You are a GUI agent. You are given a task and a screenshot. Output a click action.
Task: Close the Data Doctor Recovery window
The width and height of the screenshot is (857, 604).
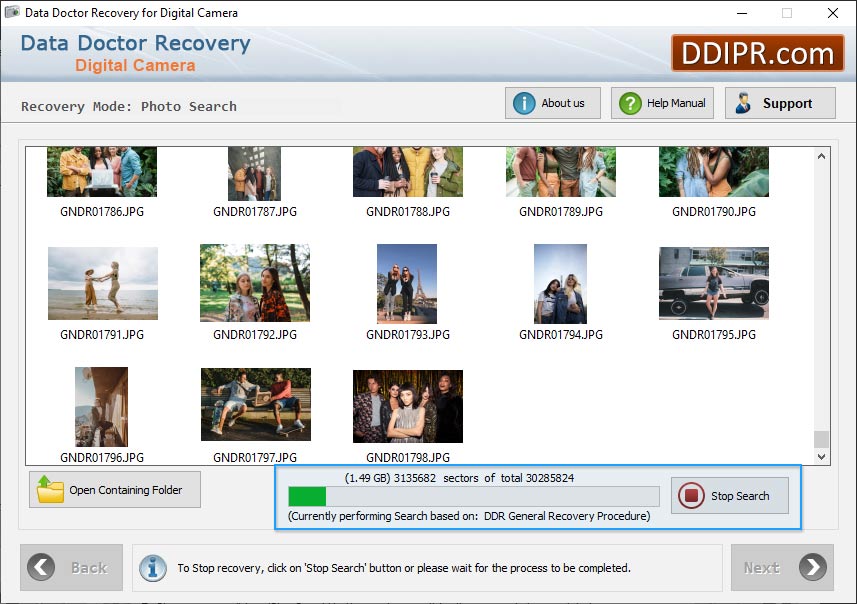(832, 13)
